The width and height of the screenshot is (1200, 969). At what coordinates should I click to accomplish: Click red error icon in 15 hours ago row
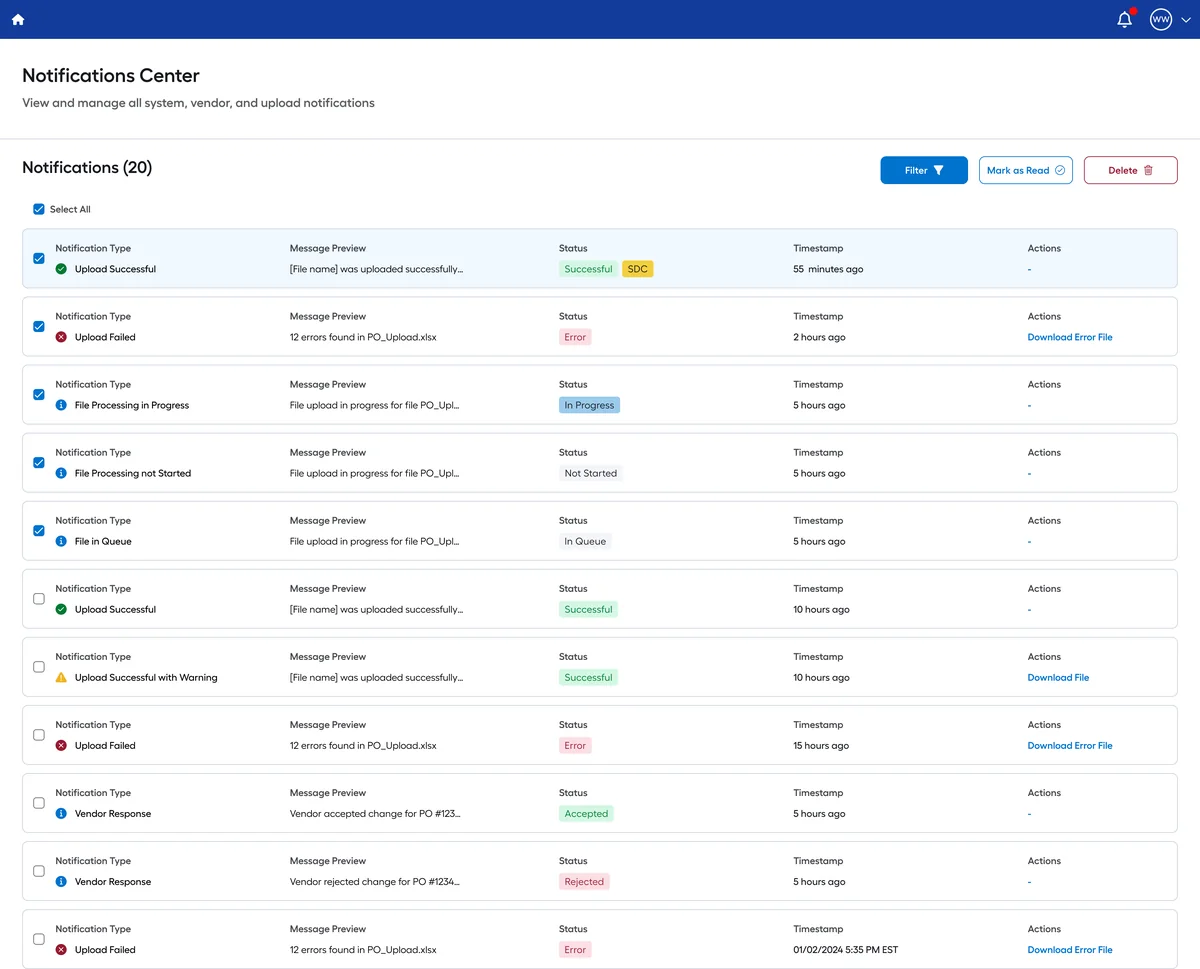pos(61,745)
